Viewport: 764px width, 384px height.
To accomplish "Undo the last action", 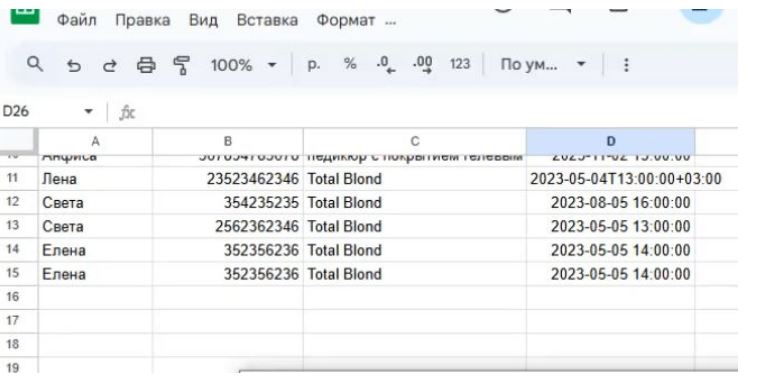I will click(74, 65).
